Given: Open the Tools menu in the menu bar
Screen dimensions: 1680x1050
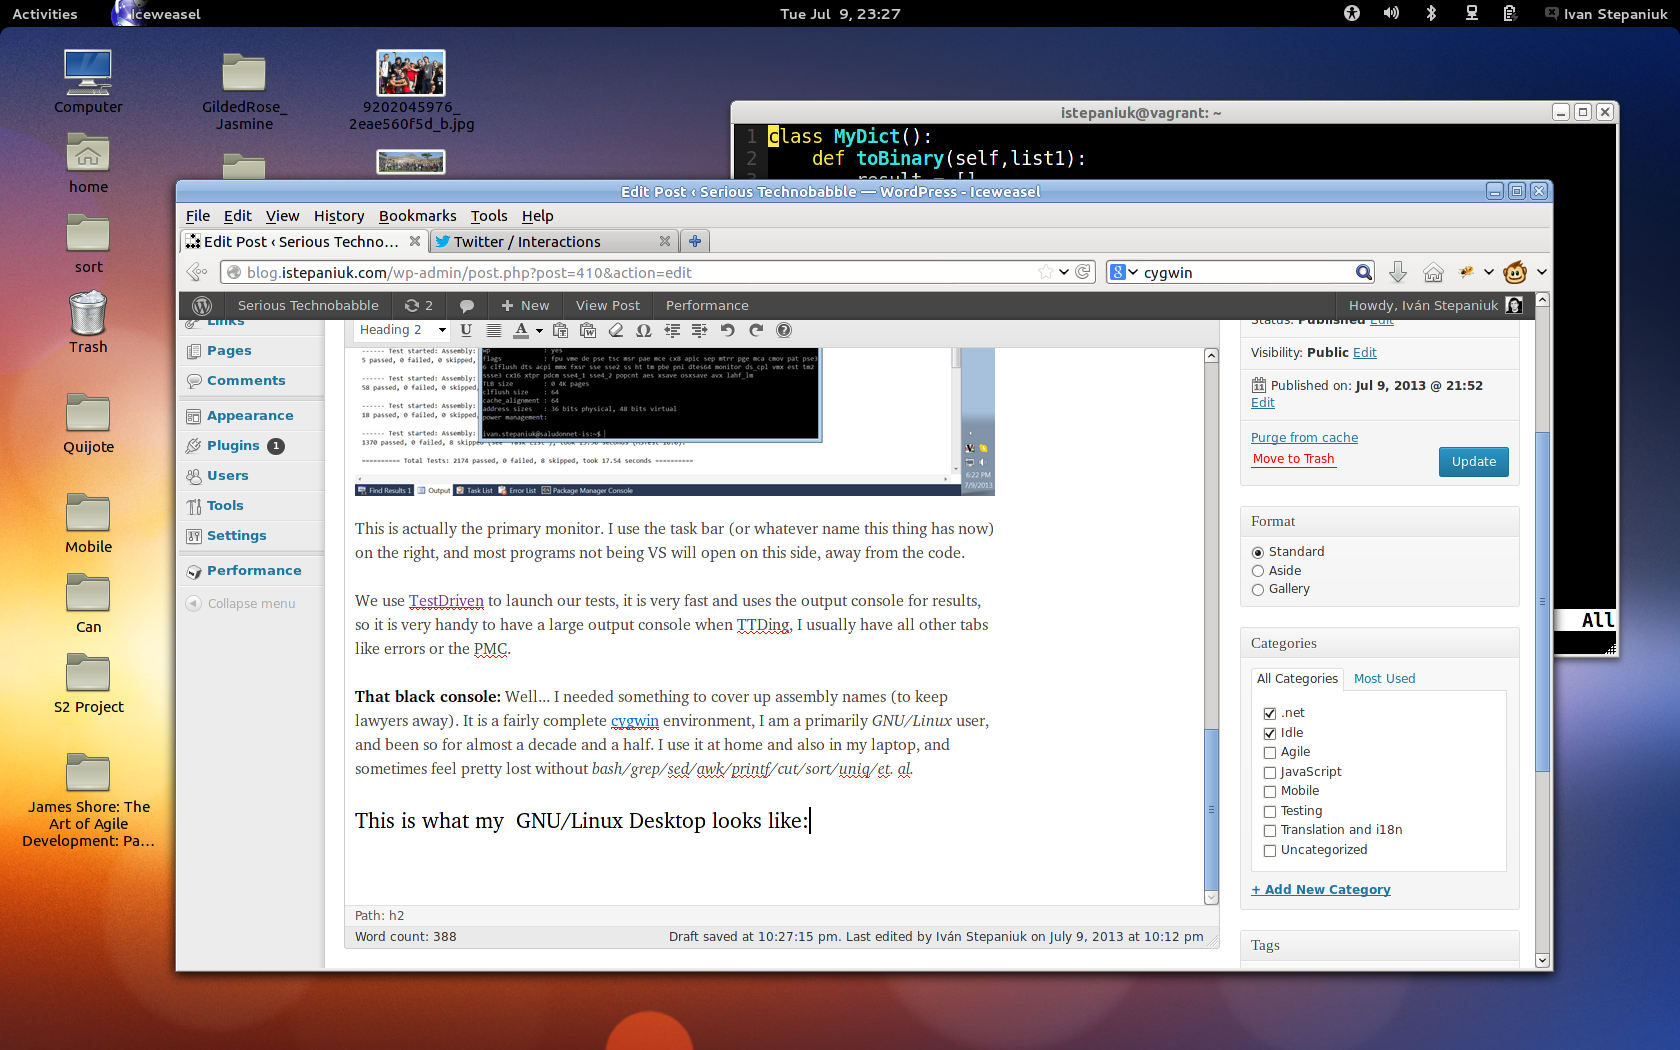Looking at the screenshot, I should [489, 216].
